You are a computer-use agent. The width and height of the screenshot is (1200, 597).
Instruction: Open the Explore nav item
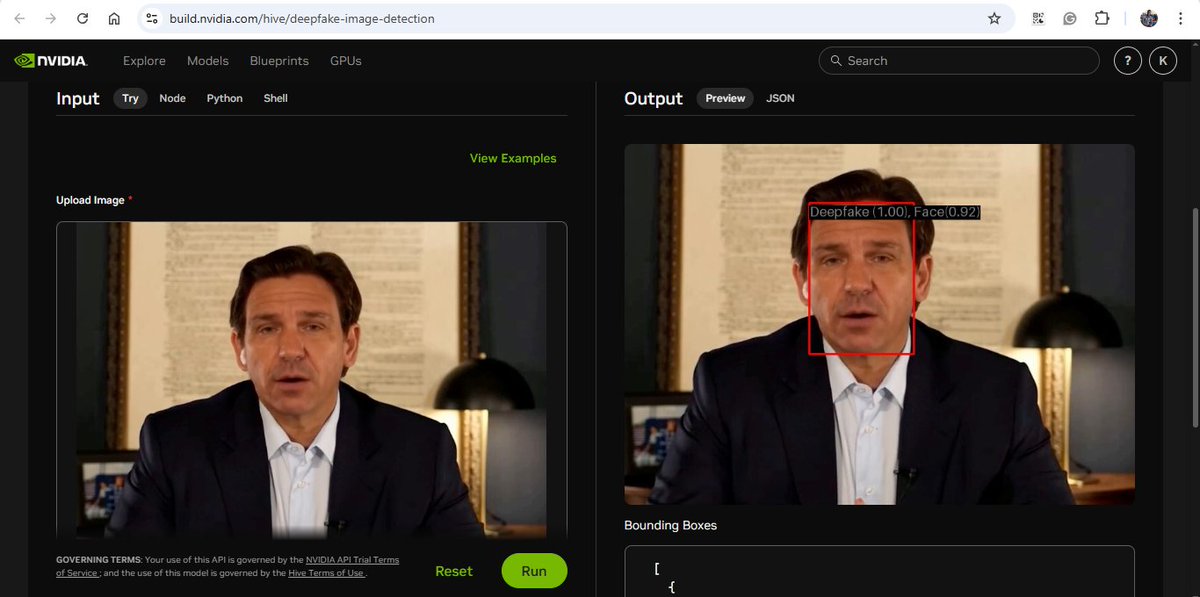pyautogui.click(x=144, y=61)
